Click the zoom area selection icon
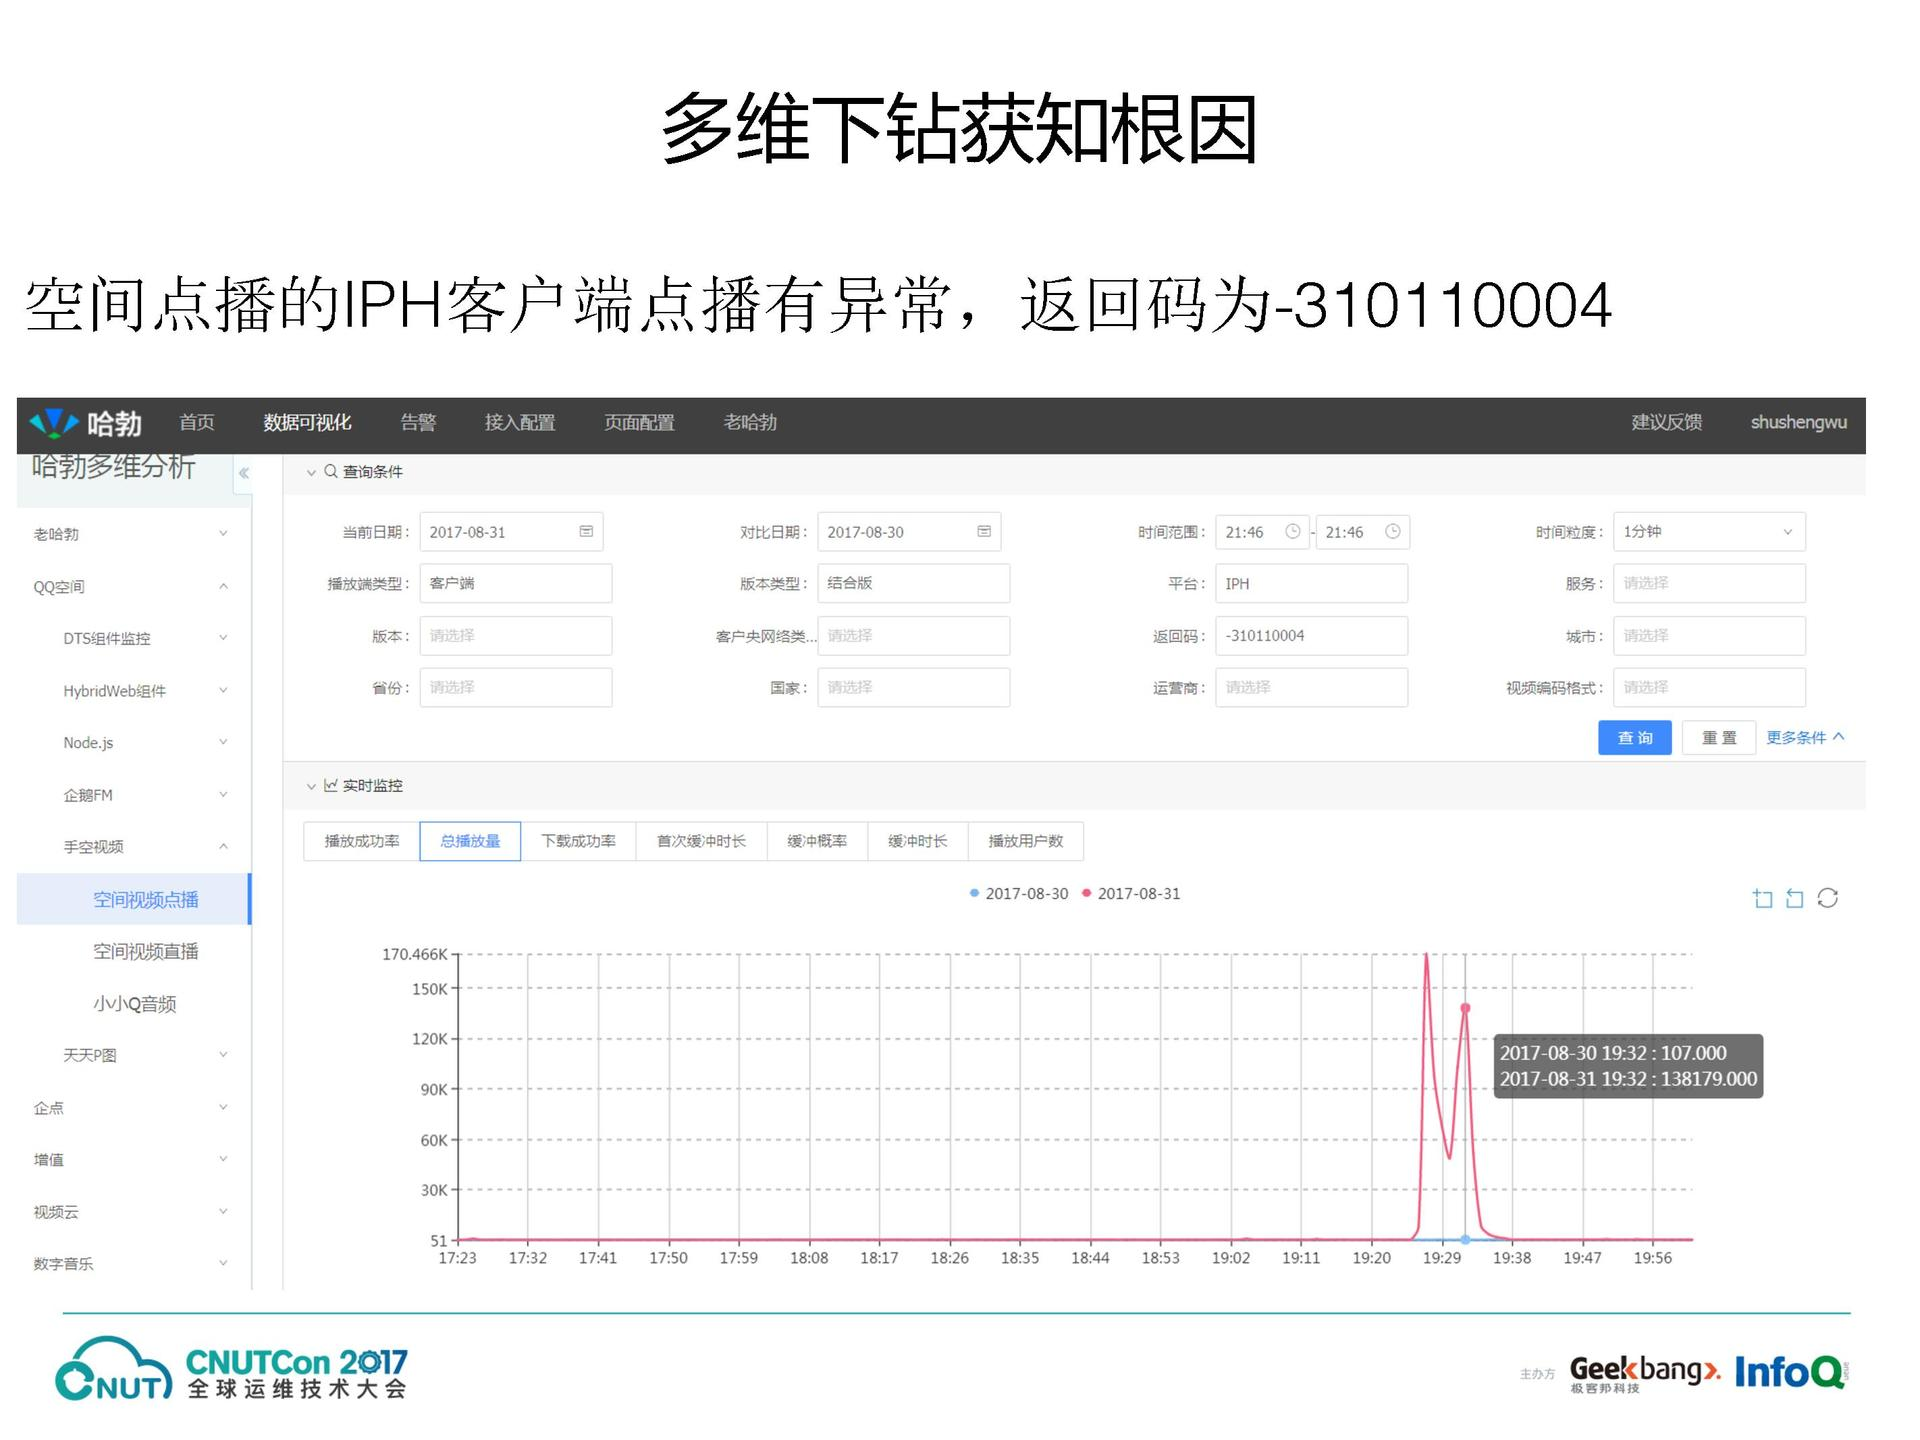Viewport: 1920px width, 1440px height. pos(1762,898)
